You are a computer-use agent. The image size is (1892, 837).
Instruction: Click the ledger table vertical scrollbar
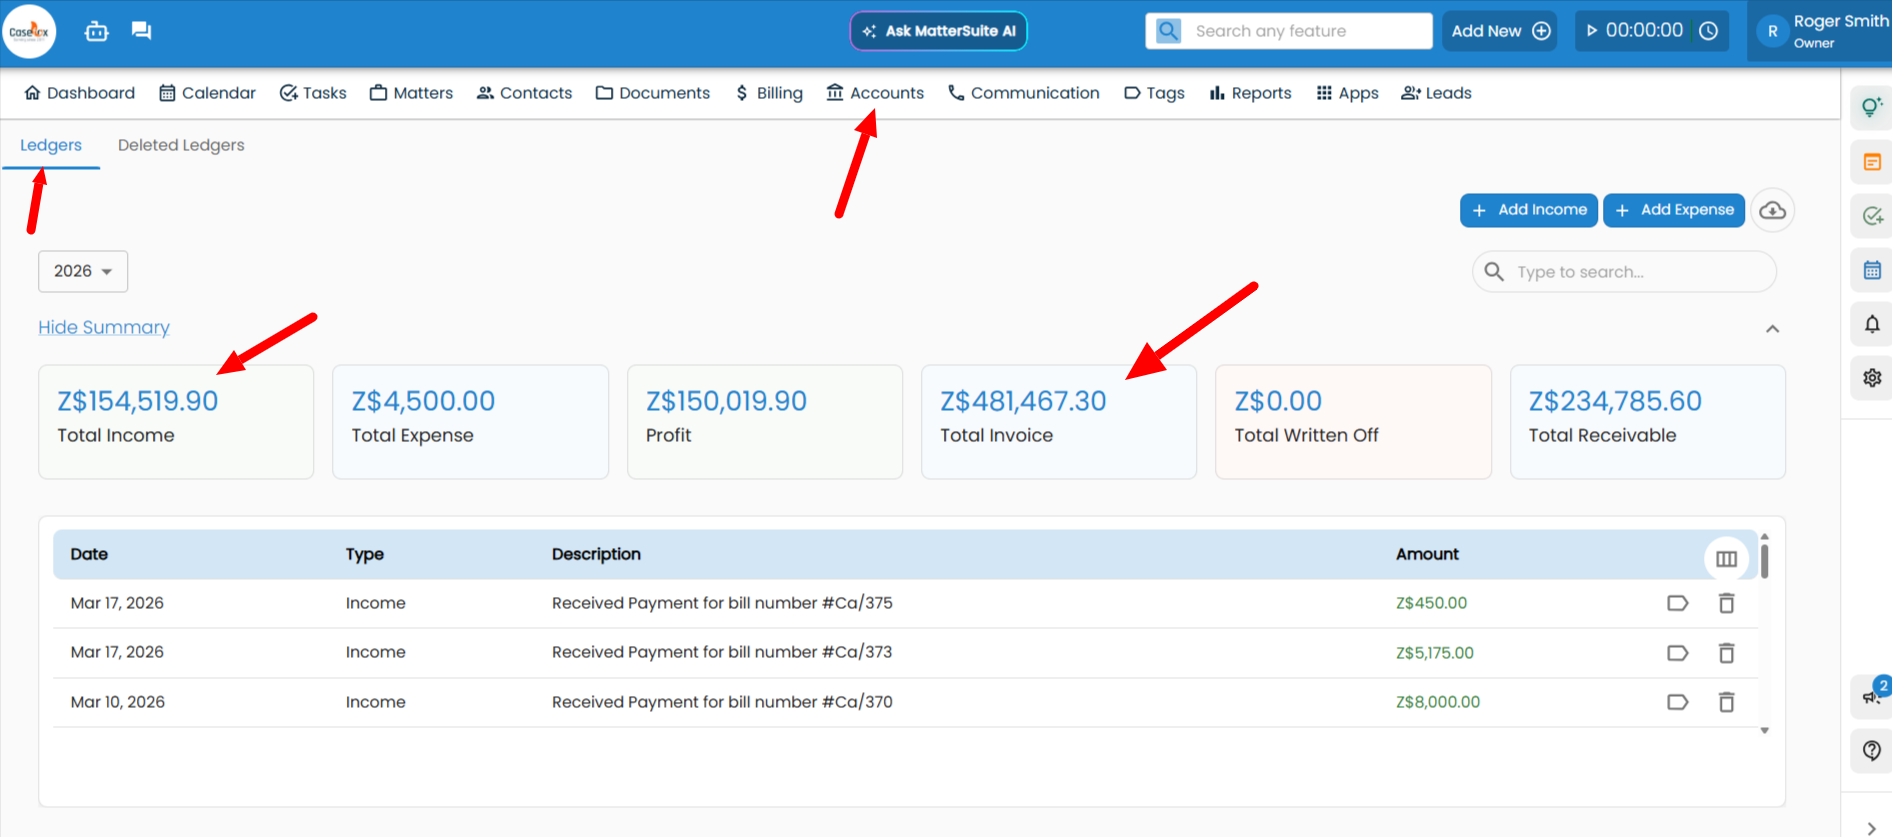coord(1764,560)
